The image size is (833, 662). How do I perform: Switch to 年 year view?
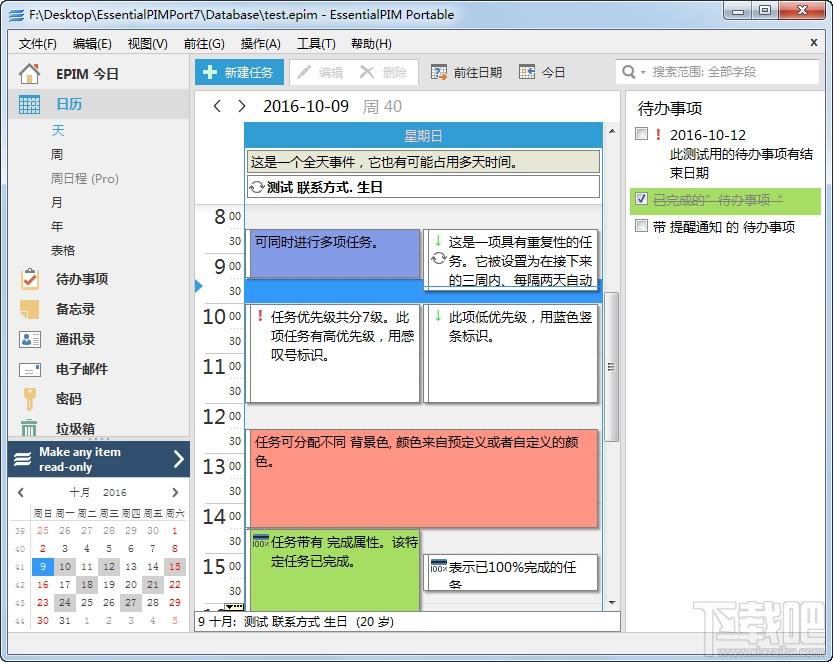[57, 226]
